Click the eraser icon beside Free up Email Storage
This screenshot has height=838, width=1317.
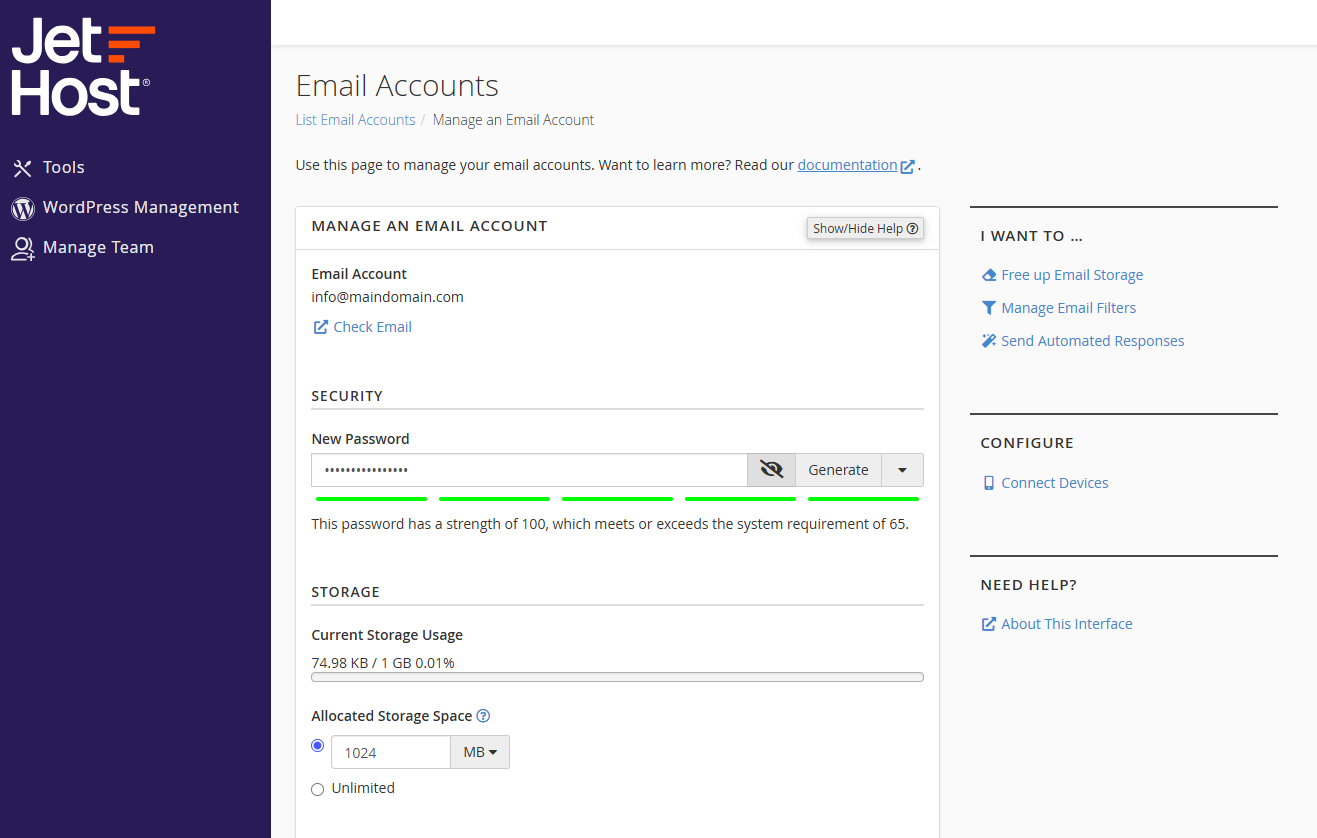tap(989, 275)
